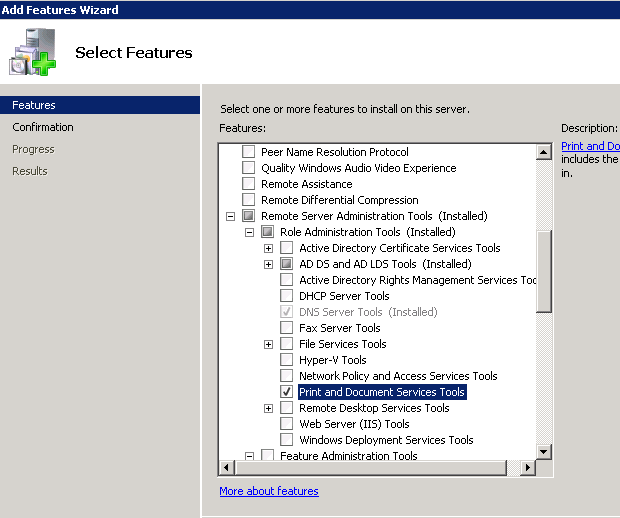Expand the File Services Tools node
Image resolution: width=620 pixels, height=518 pixels.
coord(268,344)
